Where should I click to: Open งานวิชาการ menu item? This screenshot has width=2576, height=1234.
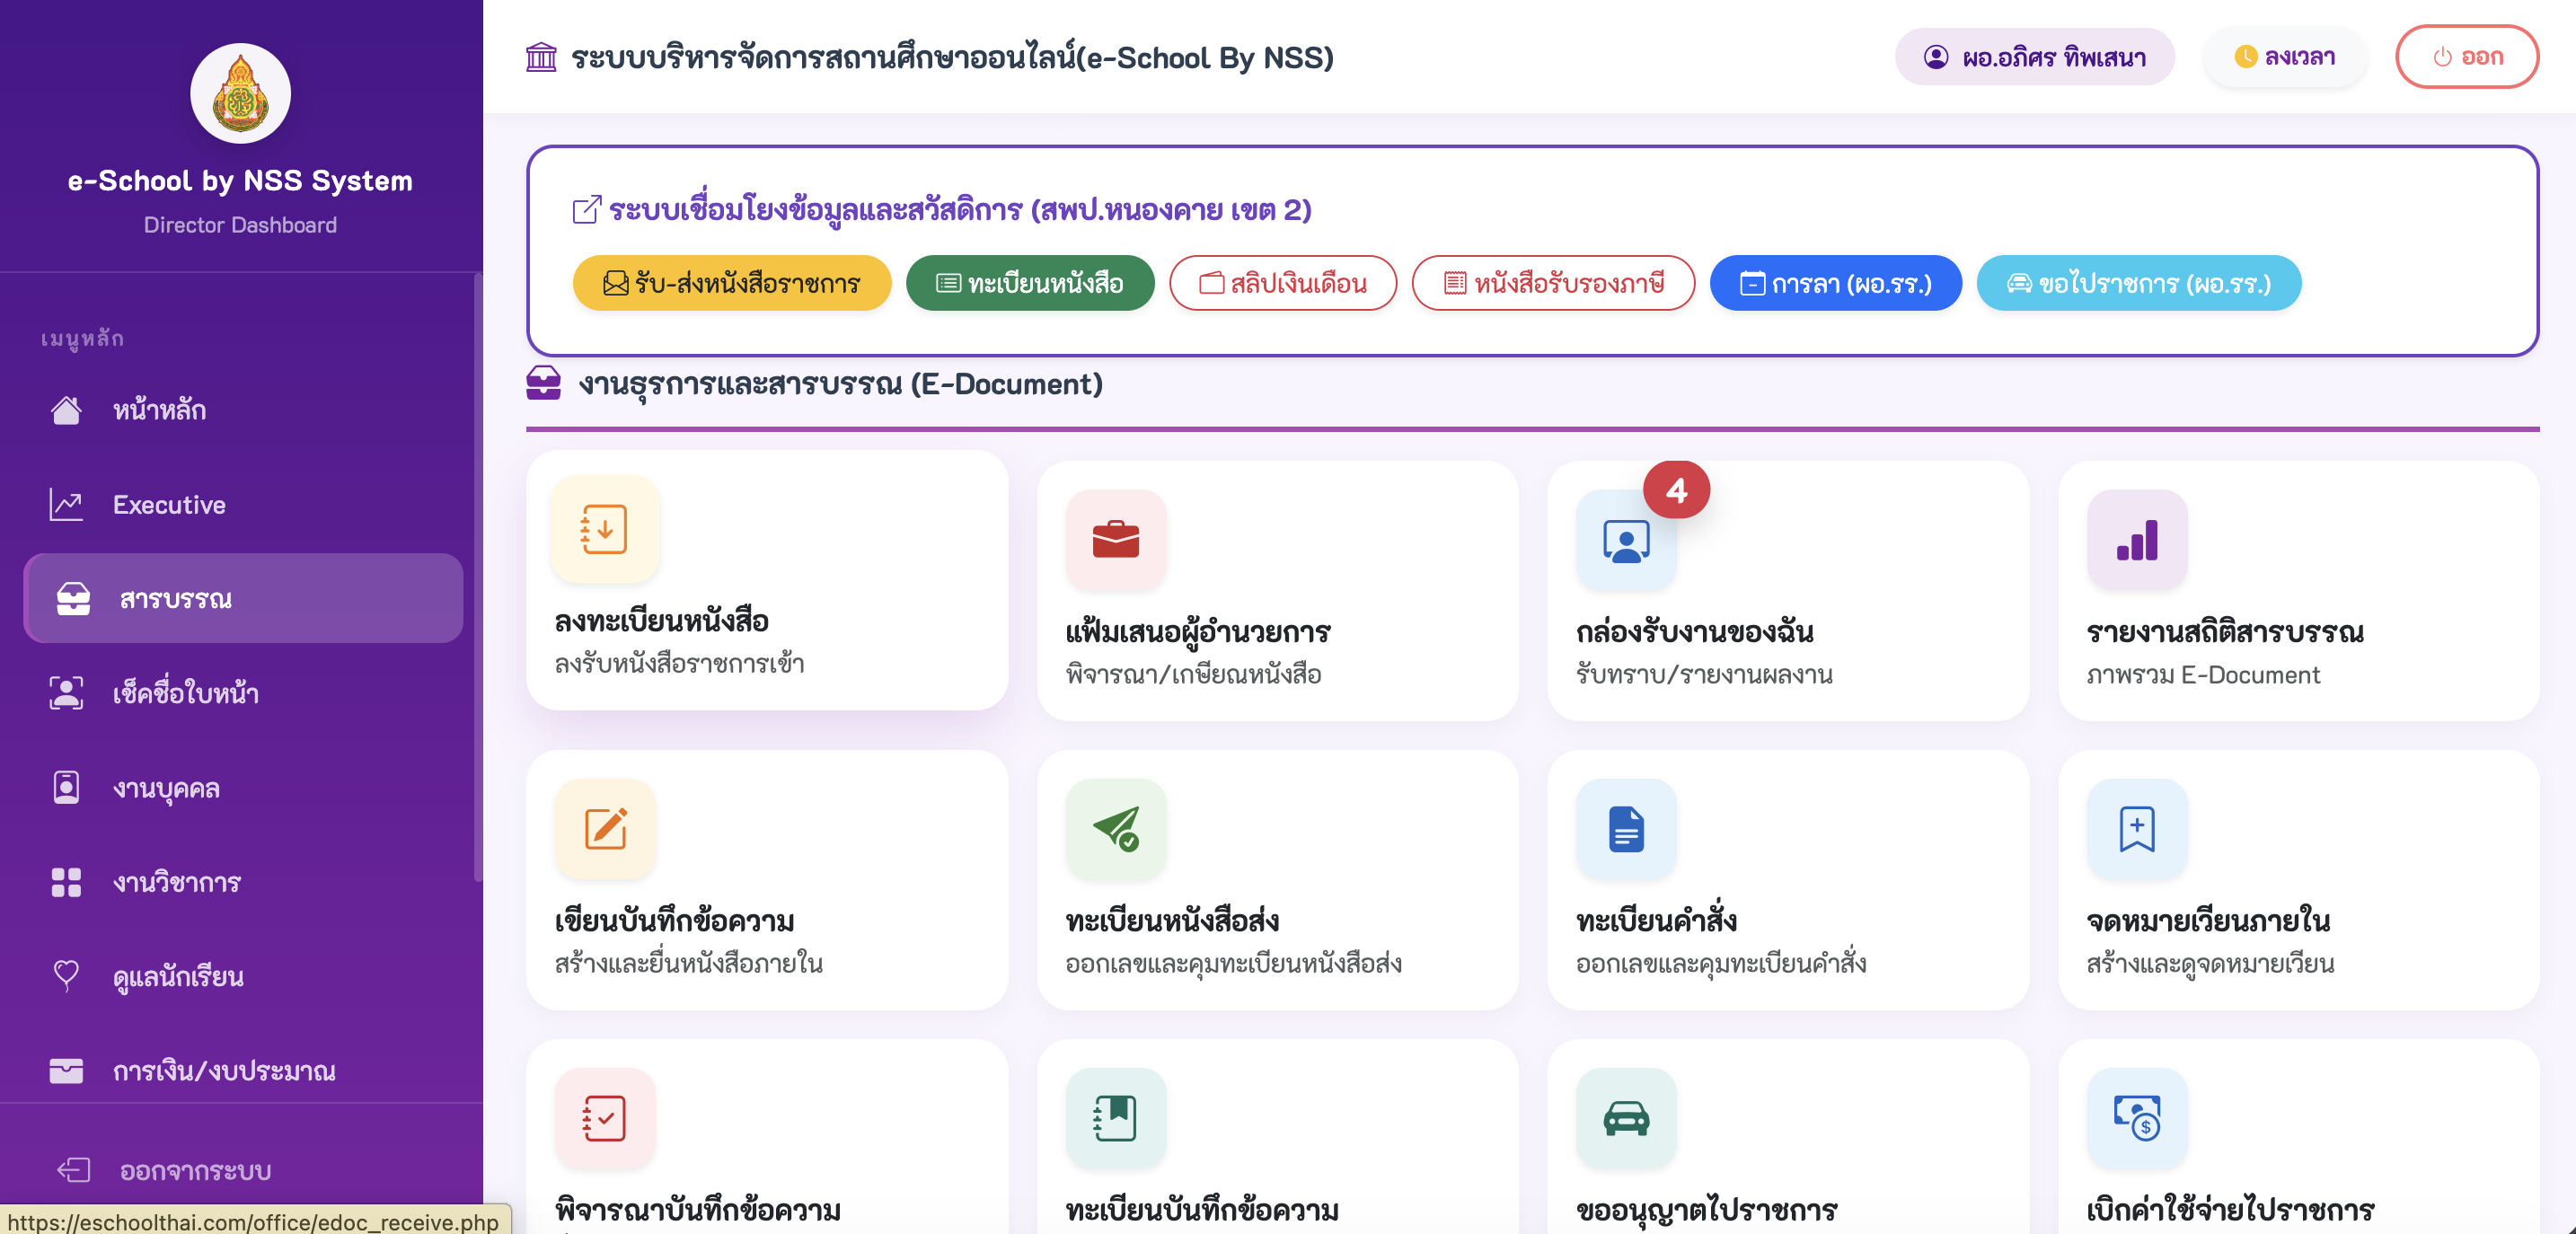[243, 882]
